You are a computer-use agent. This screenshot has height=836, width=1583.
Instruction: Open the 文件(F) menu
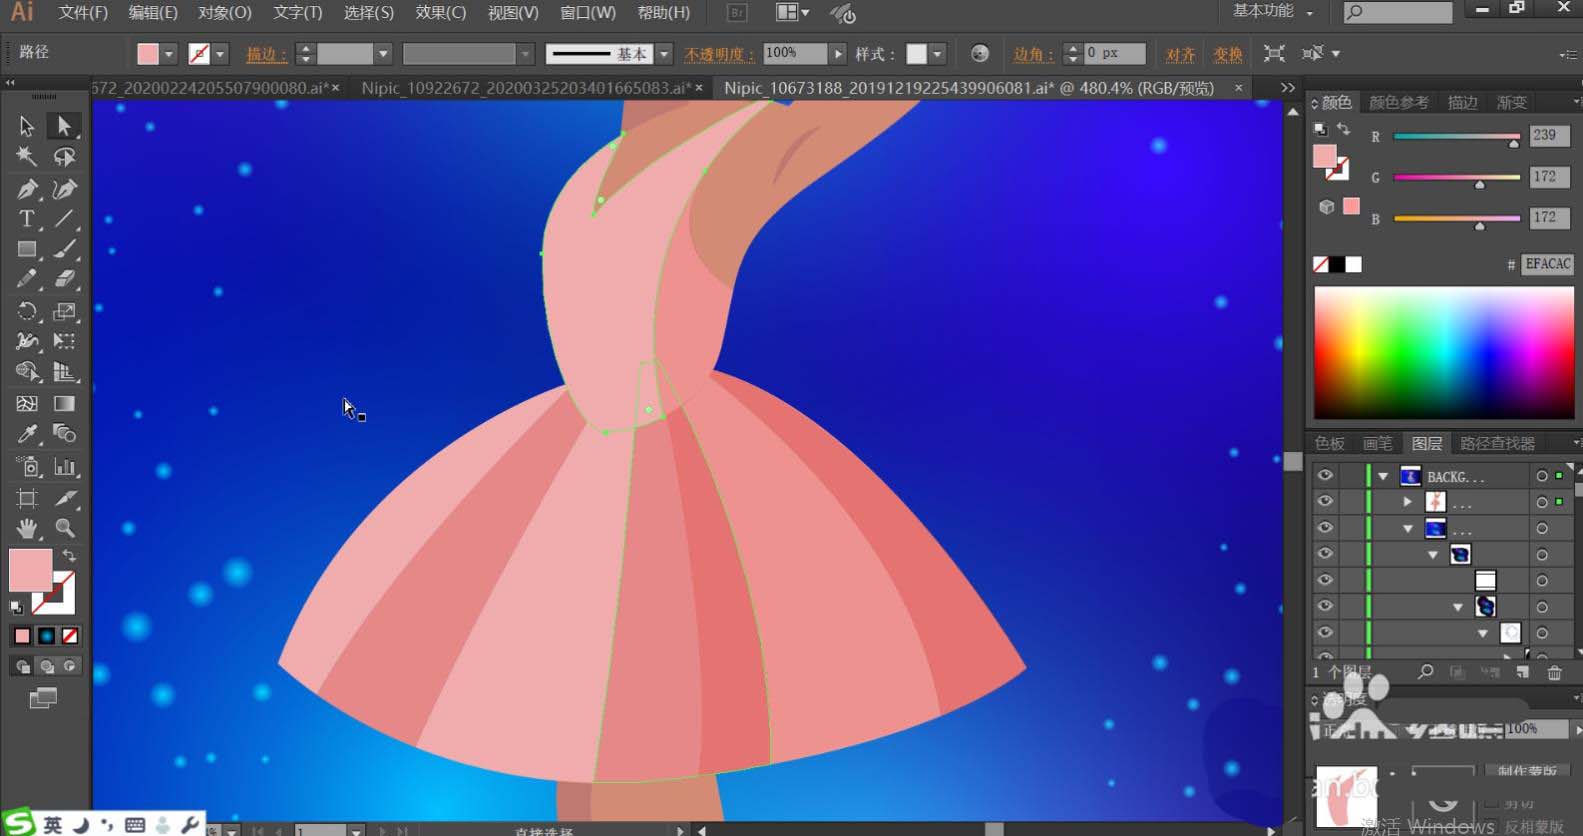[x=83, y=13]
